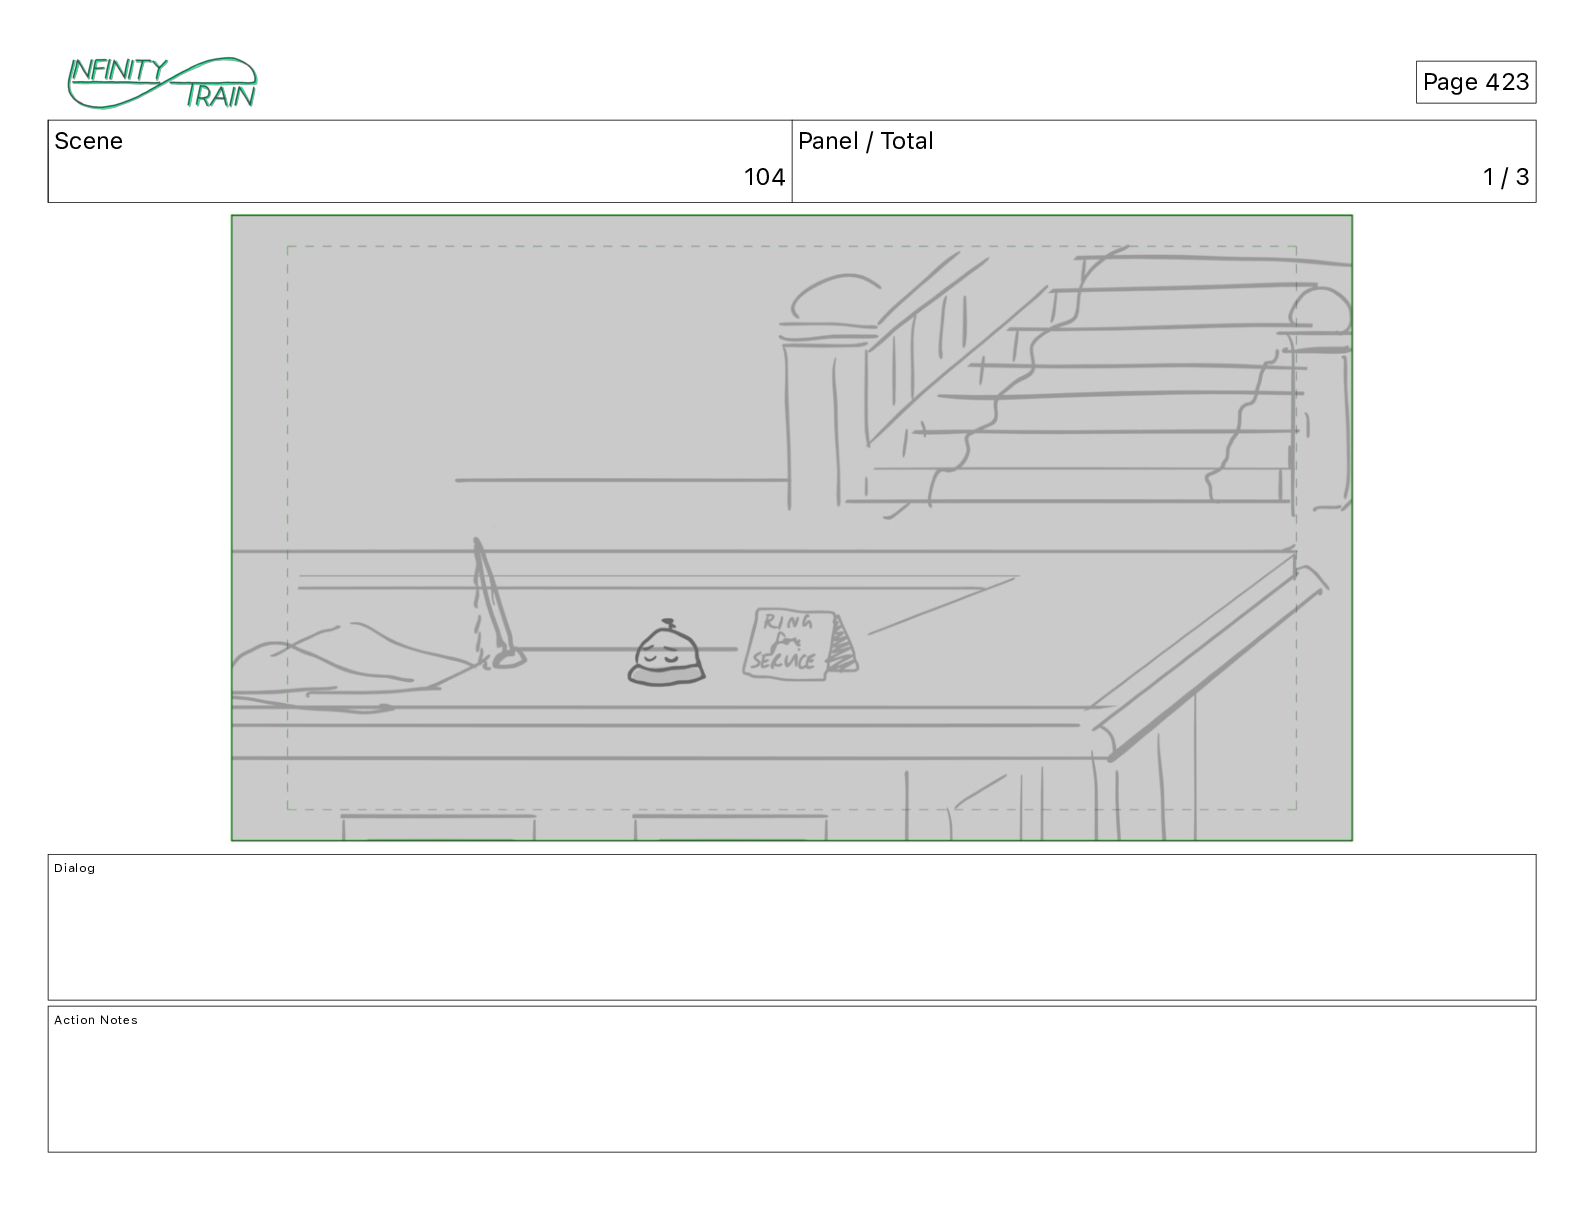Click inside the Dialog box
This screenshot has width=1584, height=1224.
click(792, 927)
